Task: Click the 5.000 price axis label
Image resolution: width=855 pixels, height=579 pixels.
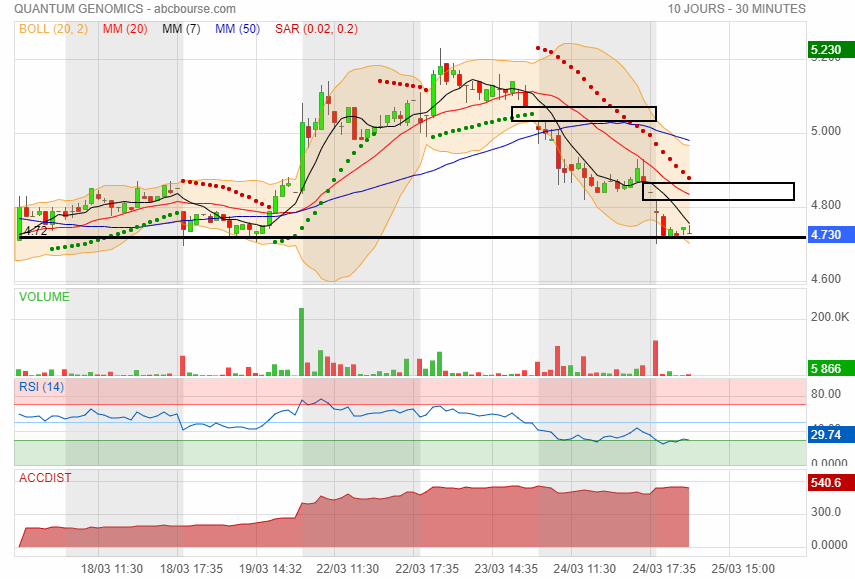Action: (x=826, y=131)
